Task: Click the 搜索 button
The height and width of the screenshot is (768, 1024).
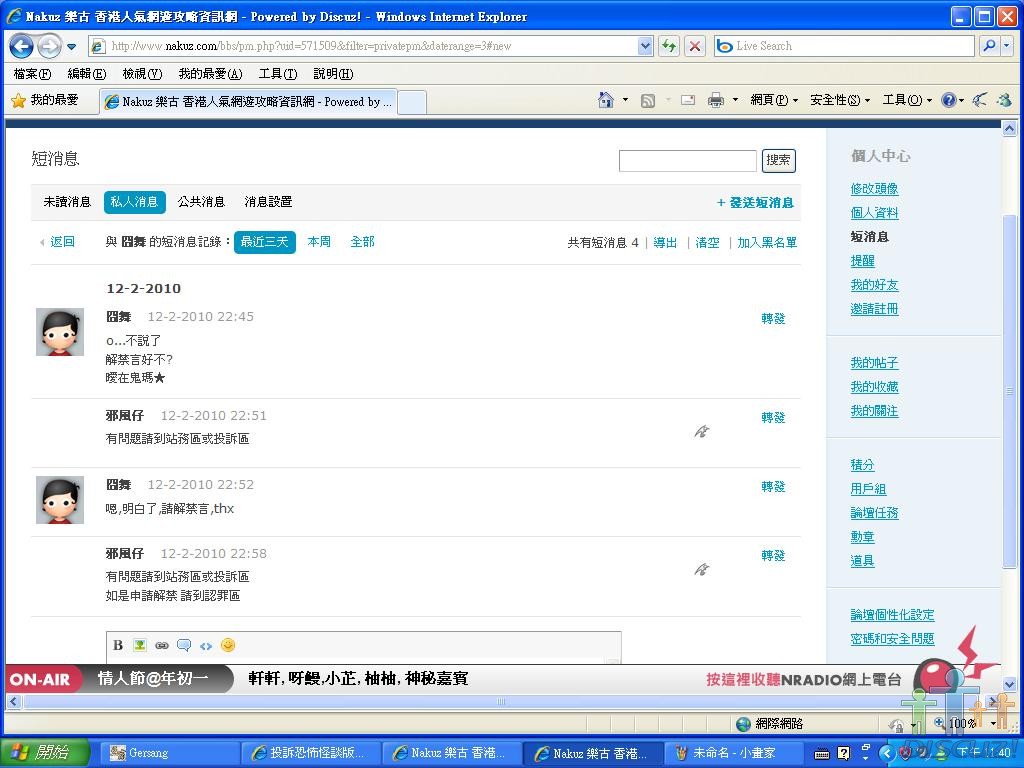Action: point(778,160)
